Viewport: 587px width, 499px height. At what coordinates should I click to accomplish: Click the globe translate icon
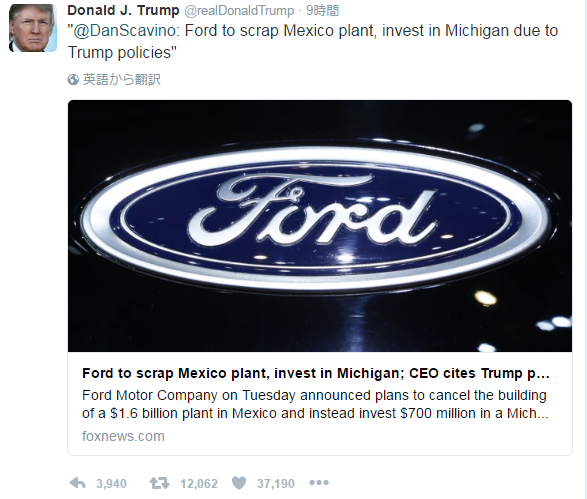[x=73, y=80]
